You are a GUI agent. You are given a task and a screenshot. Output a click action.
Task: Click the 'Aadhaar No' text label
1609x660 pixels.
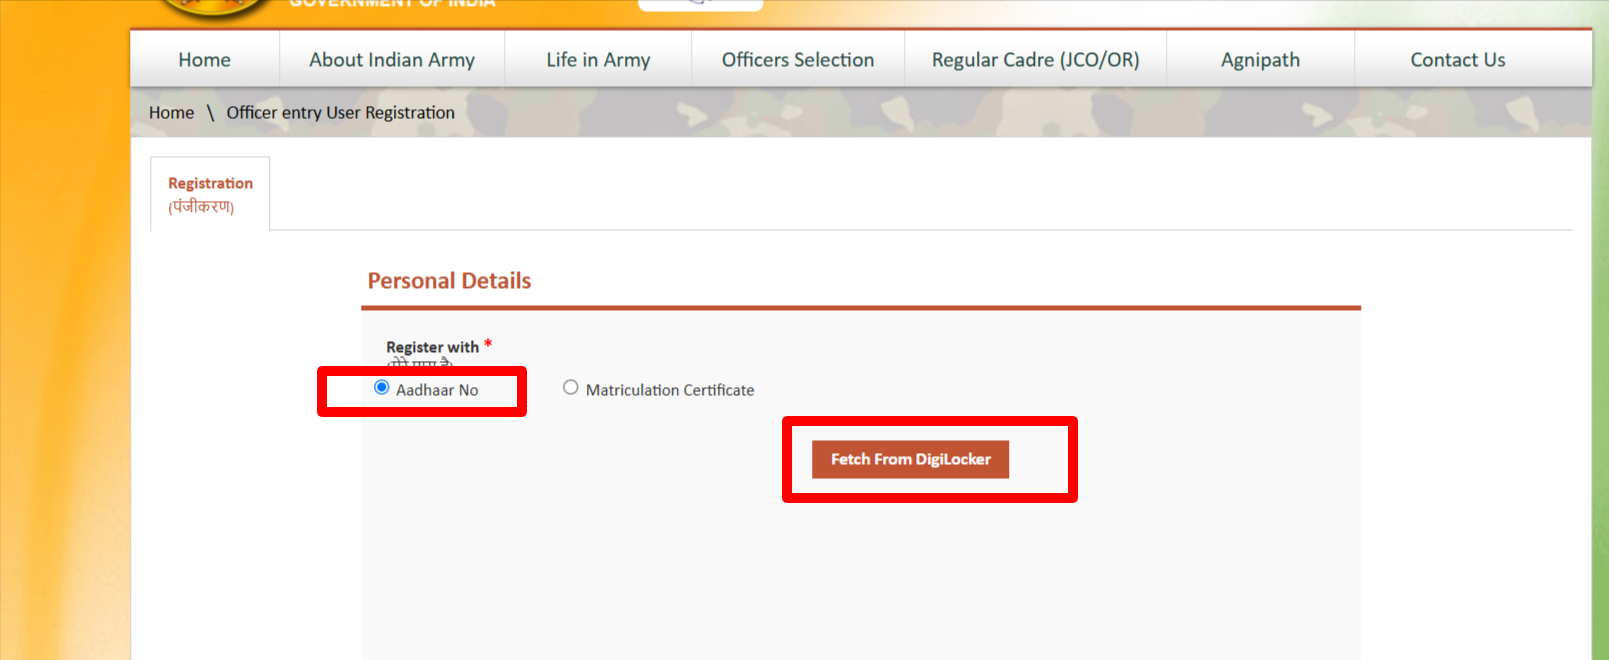pos(437,390)
